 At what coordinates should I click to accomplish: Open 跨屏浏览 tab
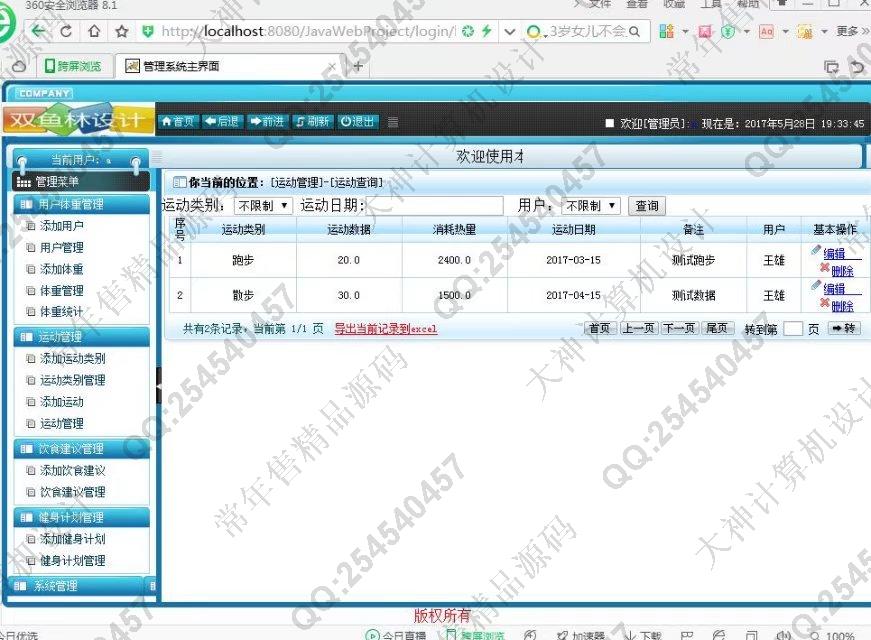[73, 66]
